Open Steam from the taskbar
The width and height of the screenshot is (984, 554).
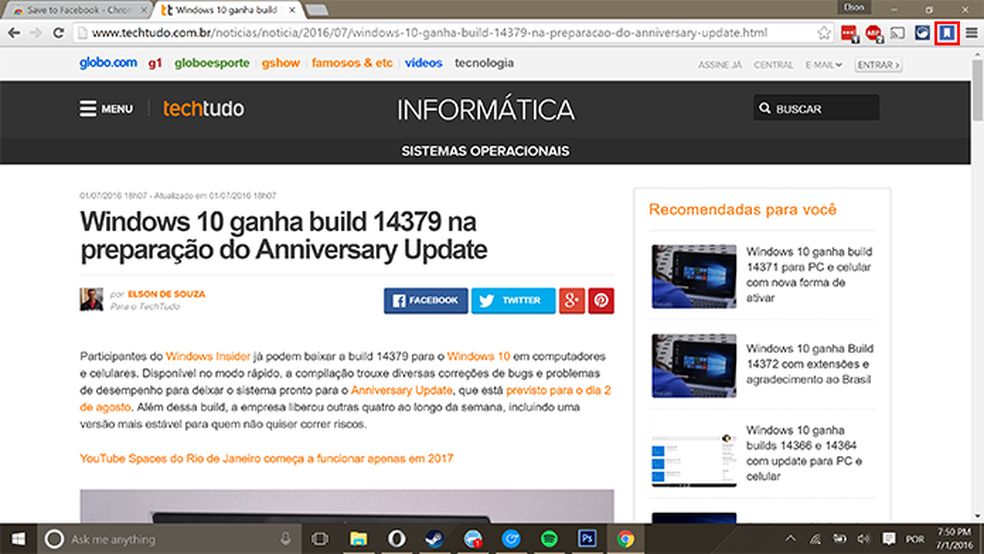coord(434,539)
